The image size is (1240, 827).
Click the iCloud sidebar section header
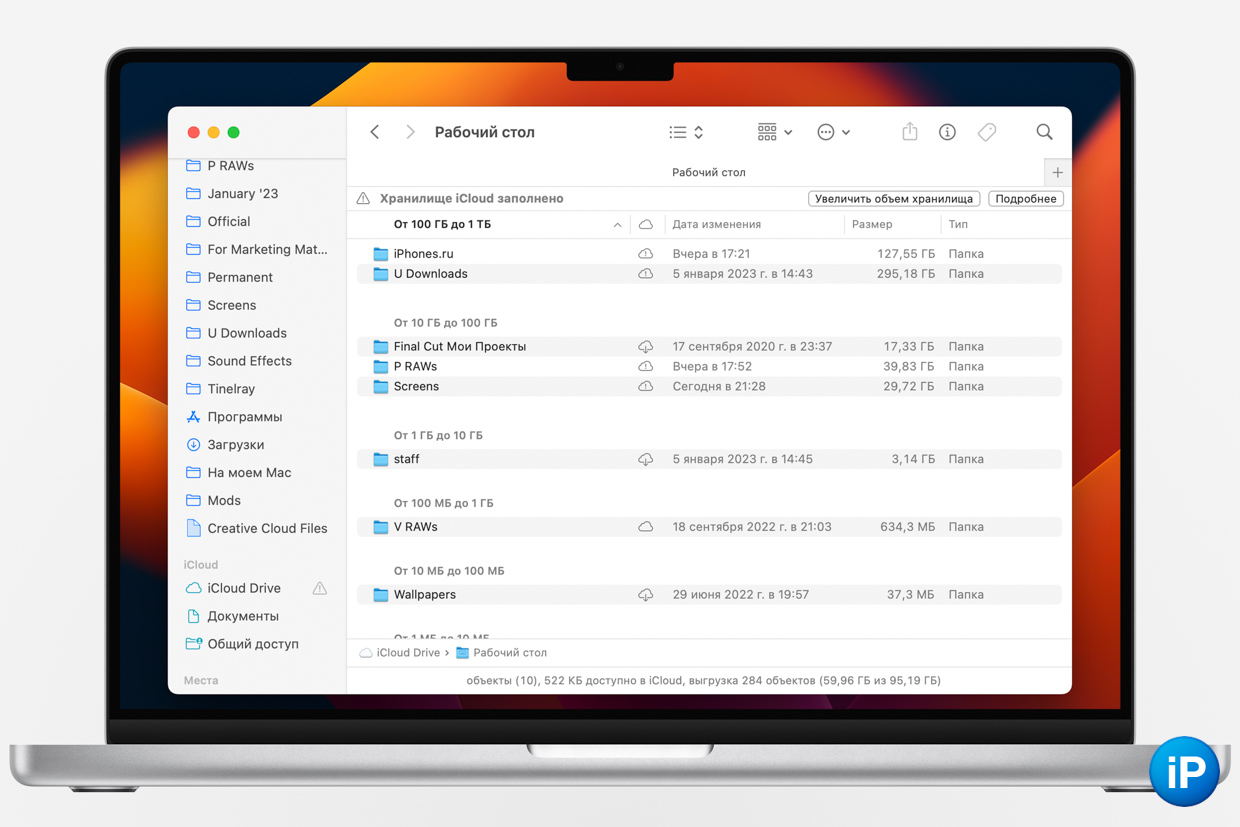pos(201,565)
